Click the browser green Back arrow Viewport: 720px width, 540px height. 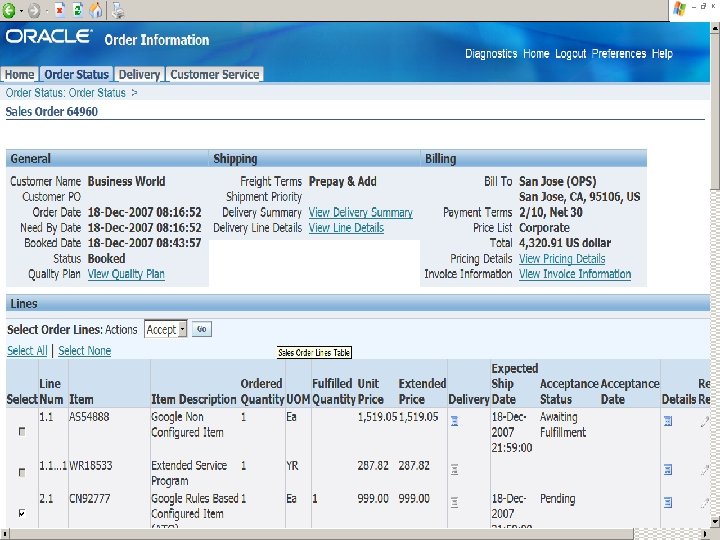[x=9, y=10]
